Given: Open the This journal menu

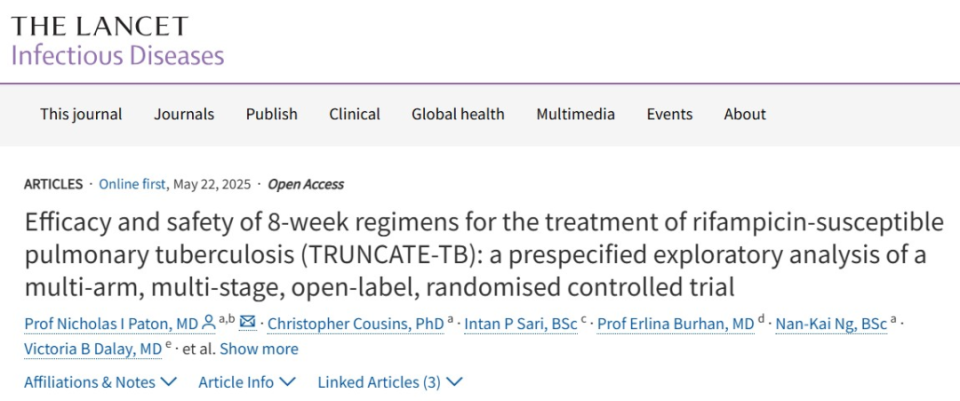Looking at the screenshot, I should (81, 114).
